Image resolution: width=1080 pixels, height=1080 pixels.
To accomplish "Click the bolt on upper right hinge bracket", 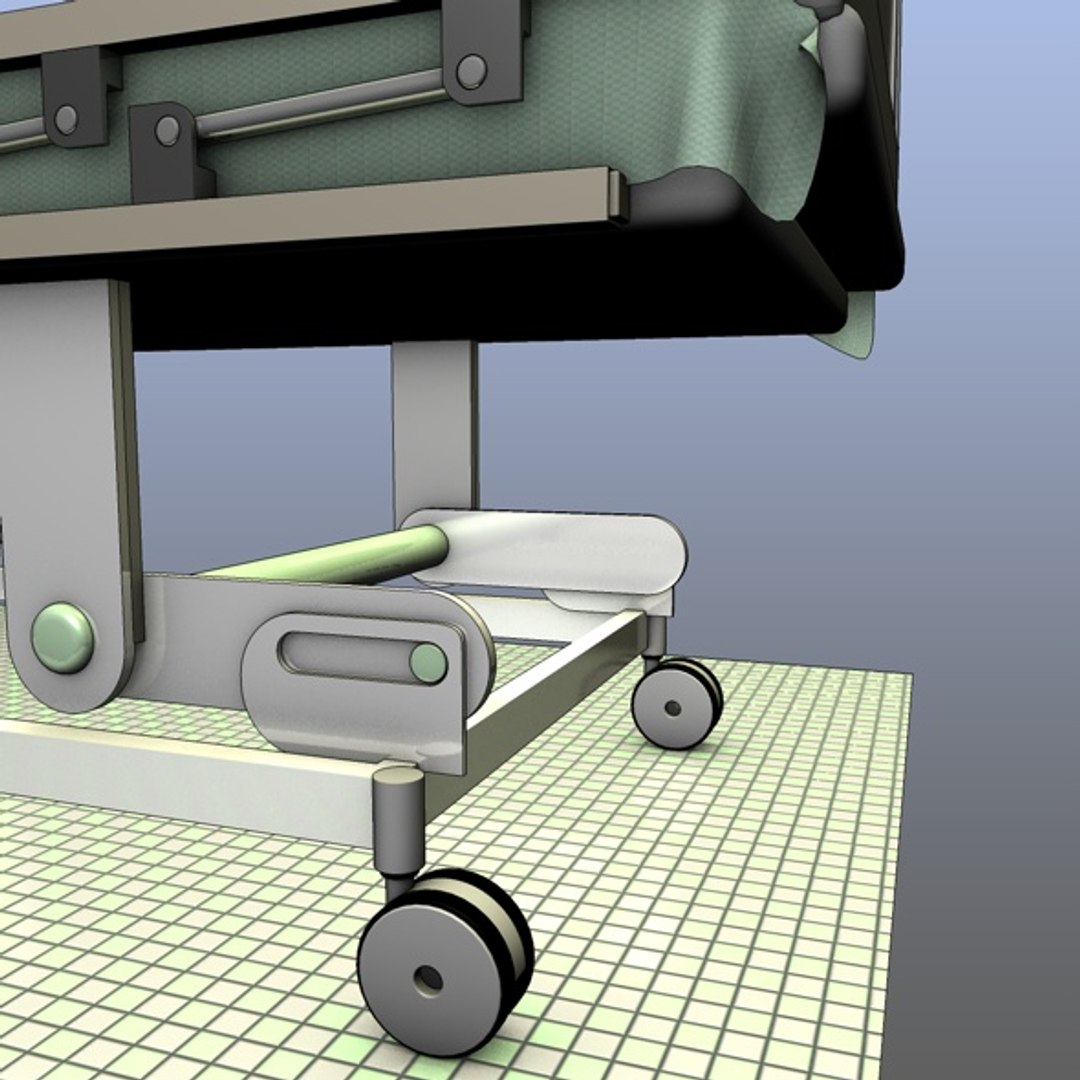I will point(472,71).
